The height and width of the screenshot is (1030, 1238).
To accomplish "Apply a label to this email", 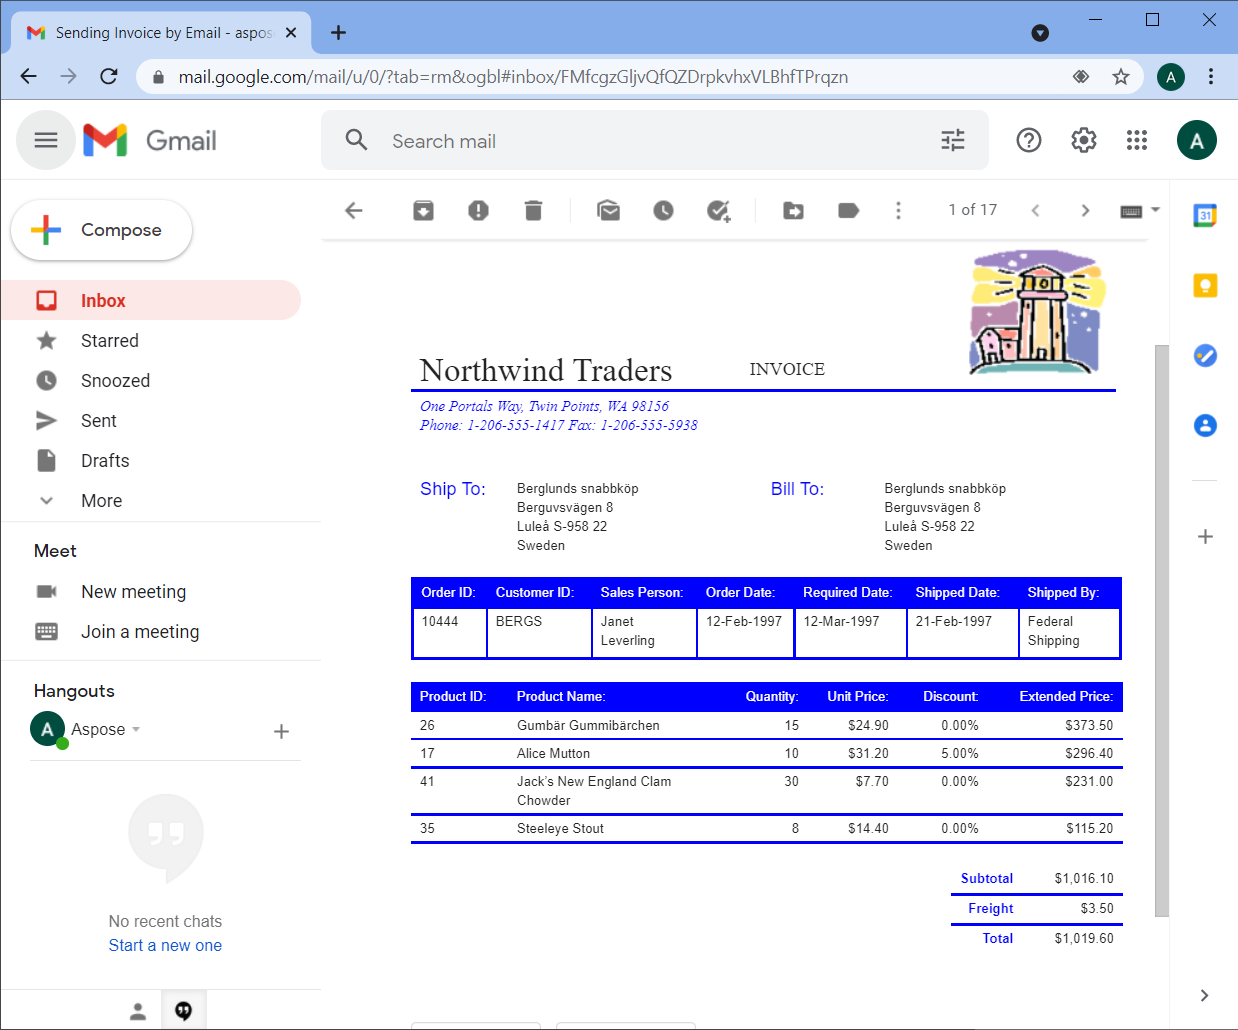I will pyautogui.click(x=849, y=210).
